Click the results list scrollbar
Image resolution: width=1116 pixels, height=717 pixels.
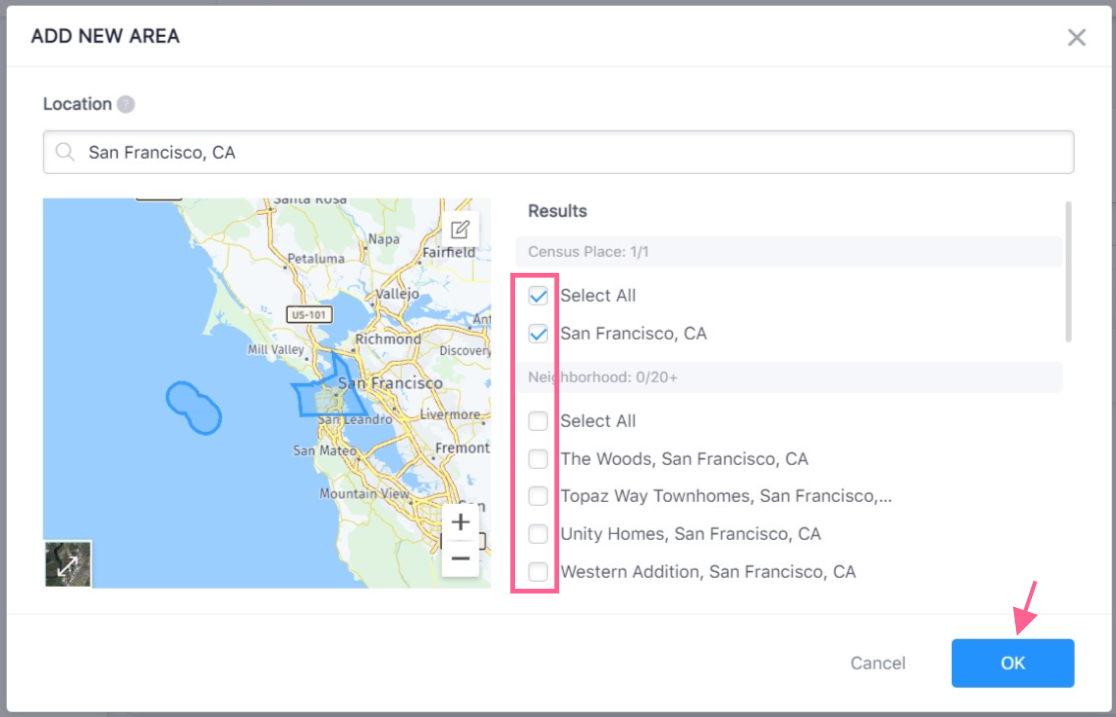click(x=1069, y=272)
